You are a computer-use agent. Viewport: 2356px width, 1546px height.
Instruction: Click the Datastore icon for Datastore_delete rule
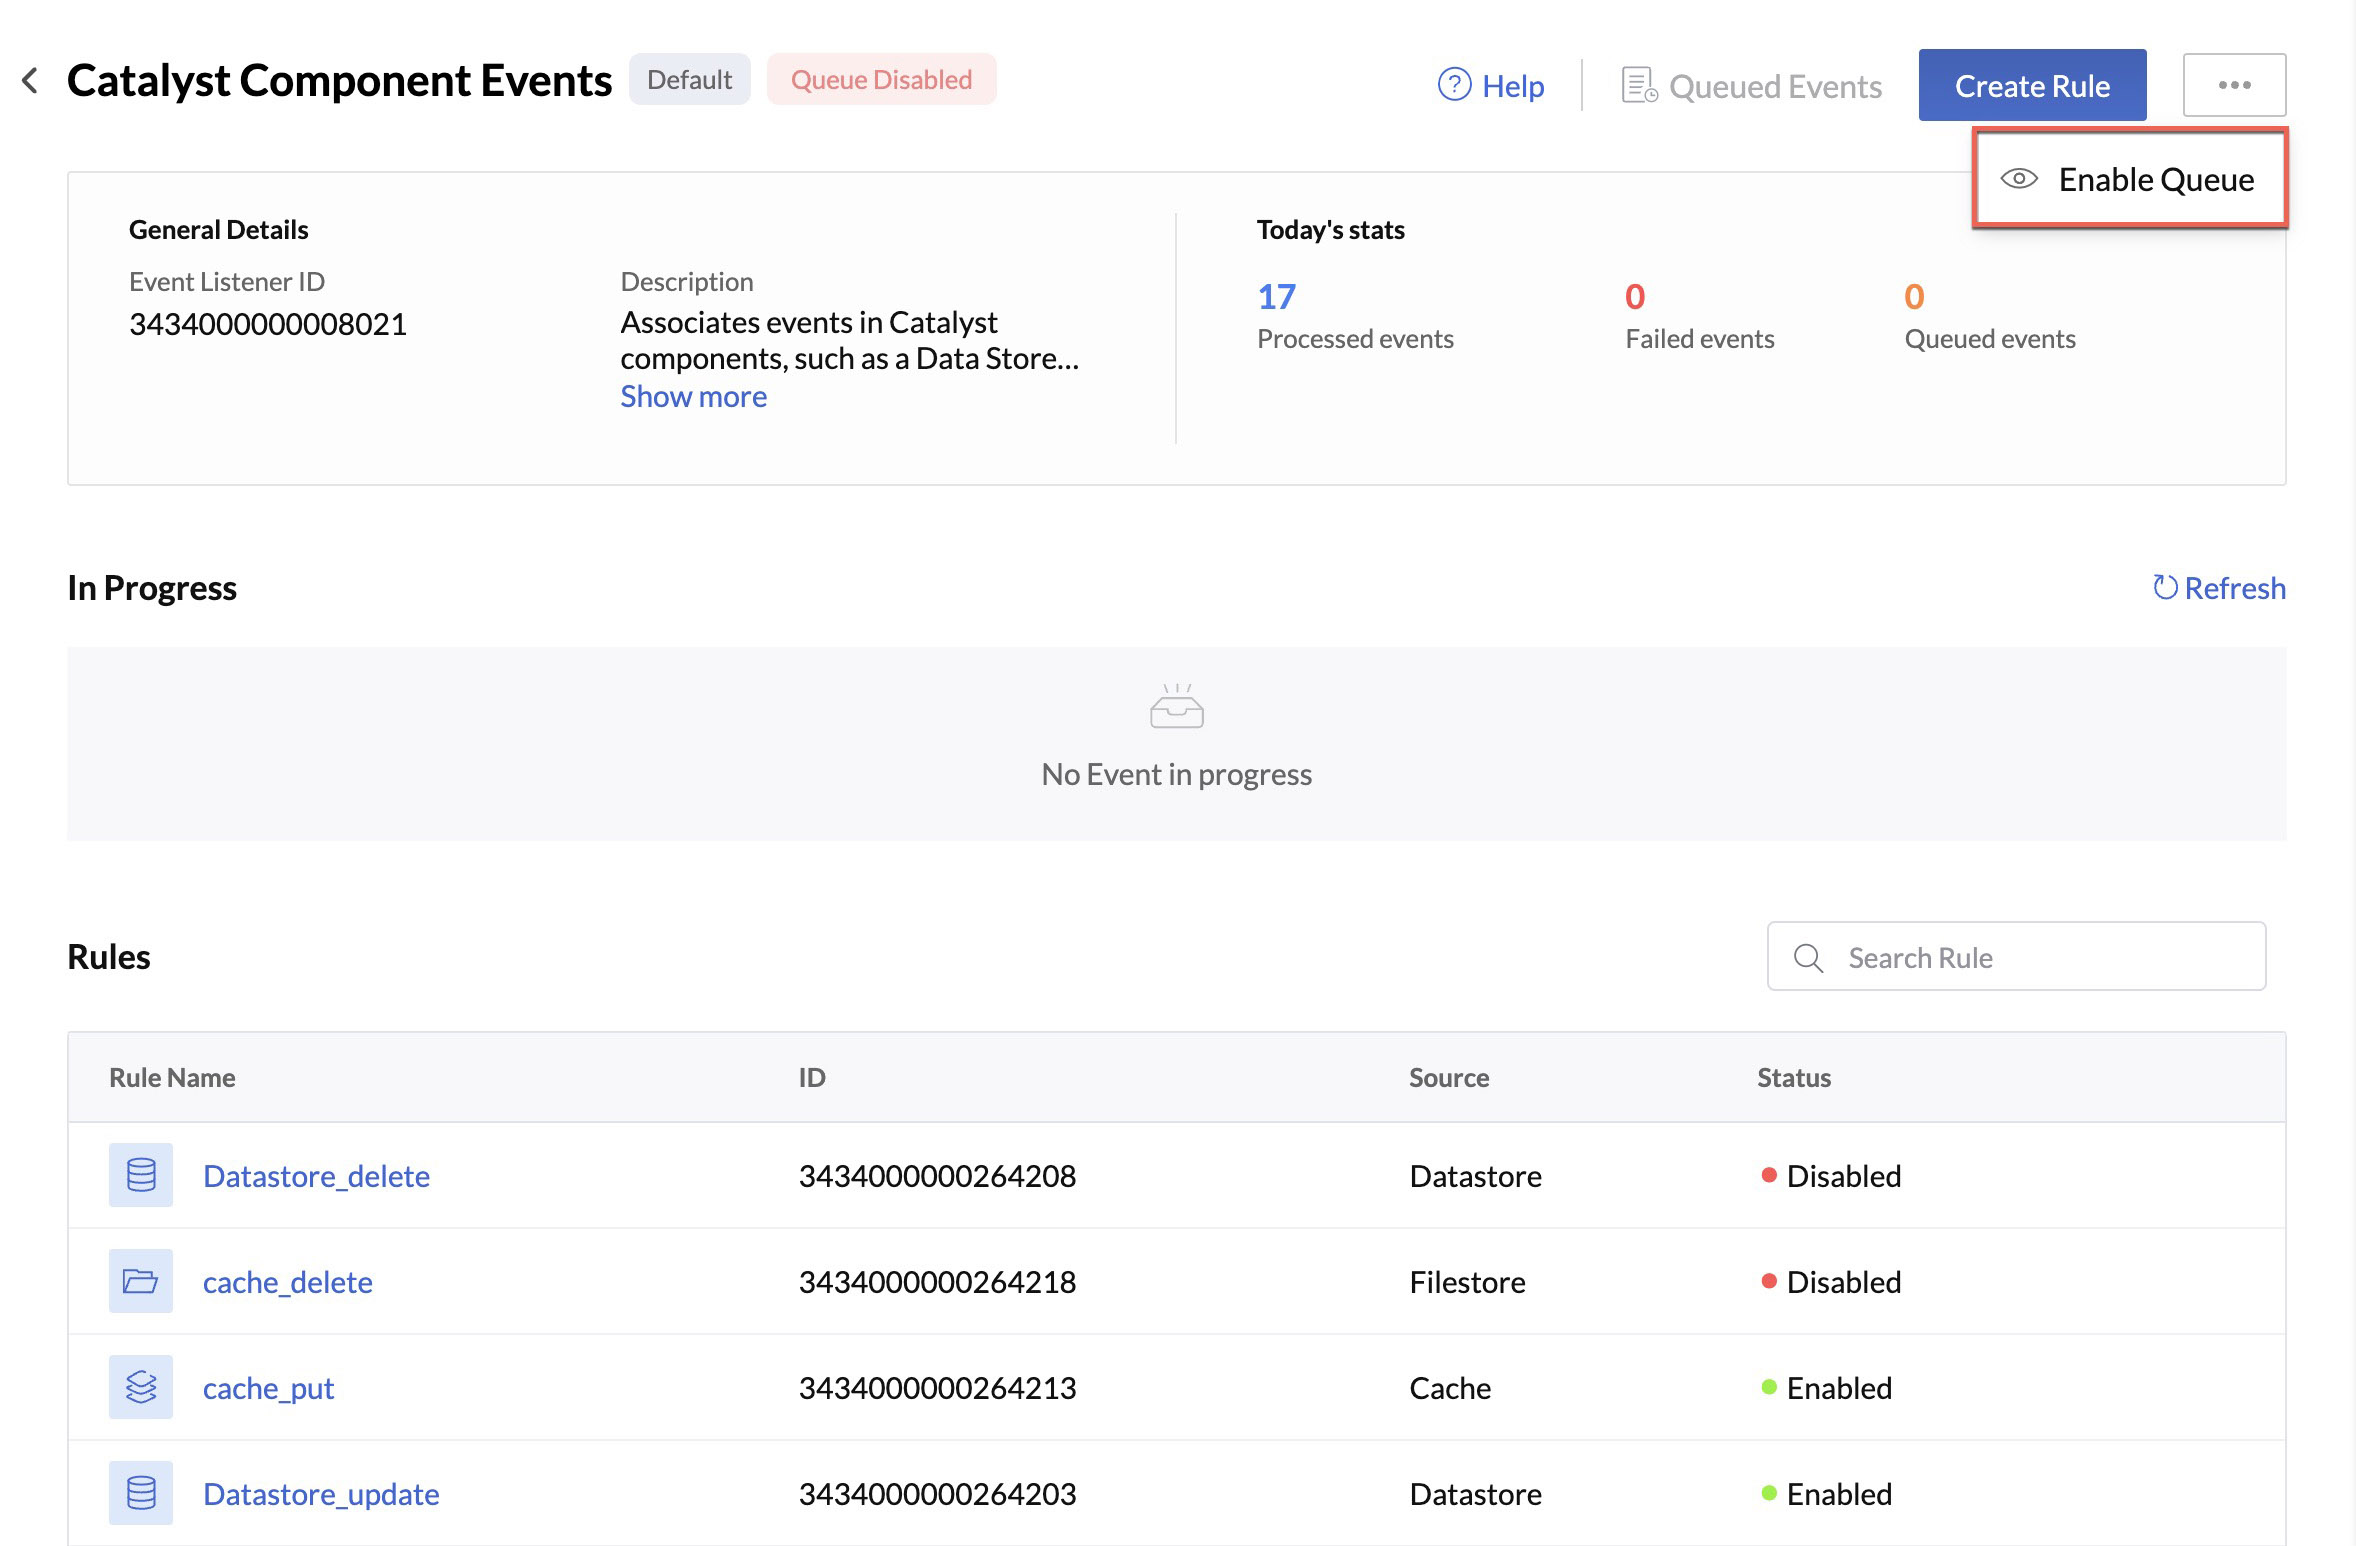click(138, 1175)
